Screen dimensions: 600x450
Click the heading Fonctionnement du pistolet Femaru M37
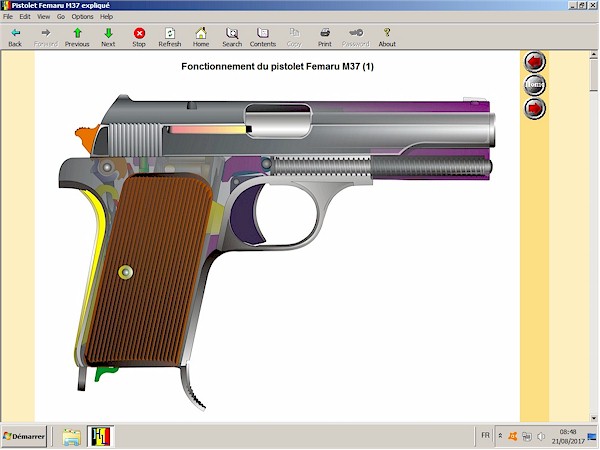pos(277,67)
